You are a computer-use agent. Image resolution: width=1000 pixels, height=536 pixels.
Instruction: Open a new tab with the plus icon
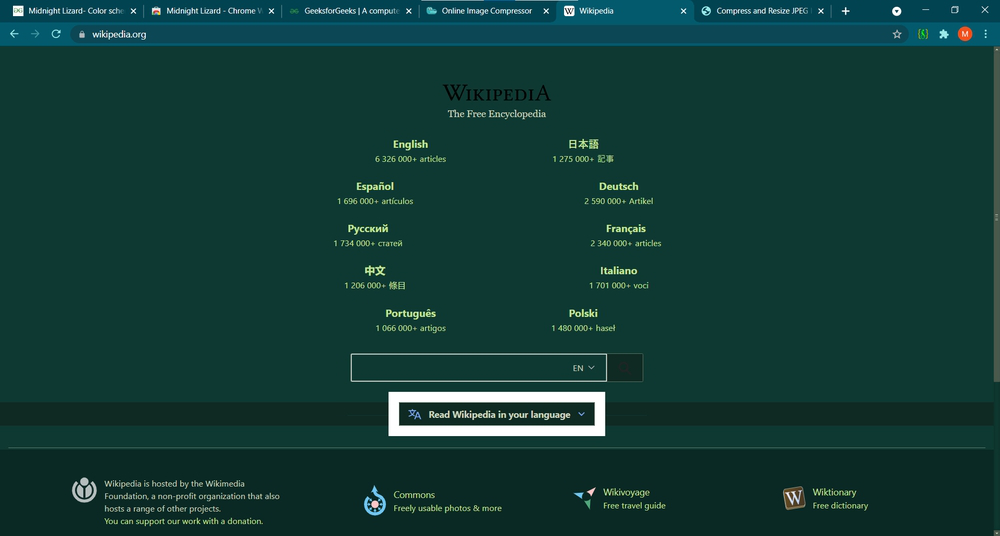point(846,11)
